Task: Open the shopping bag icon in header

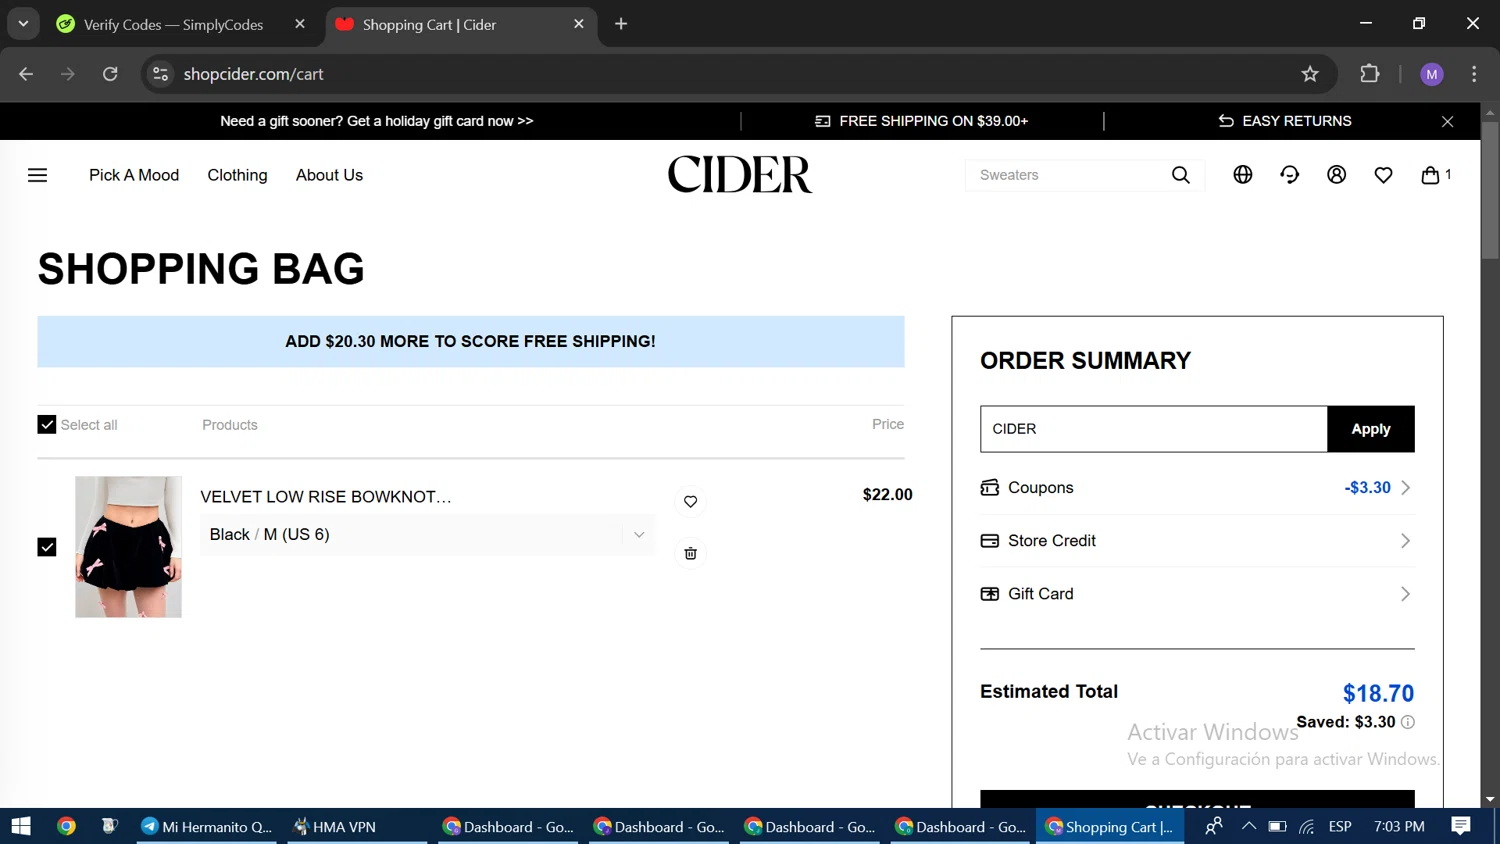Action: (1431, 175)
